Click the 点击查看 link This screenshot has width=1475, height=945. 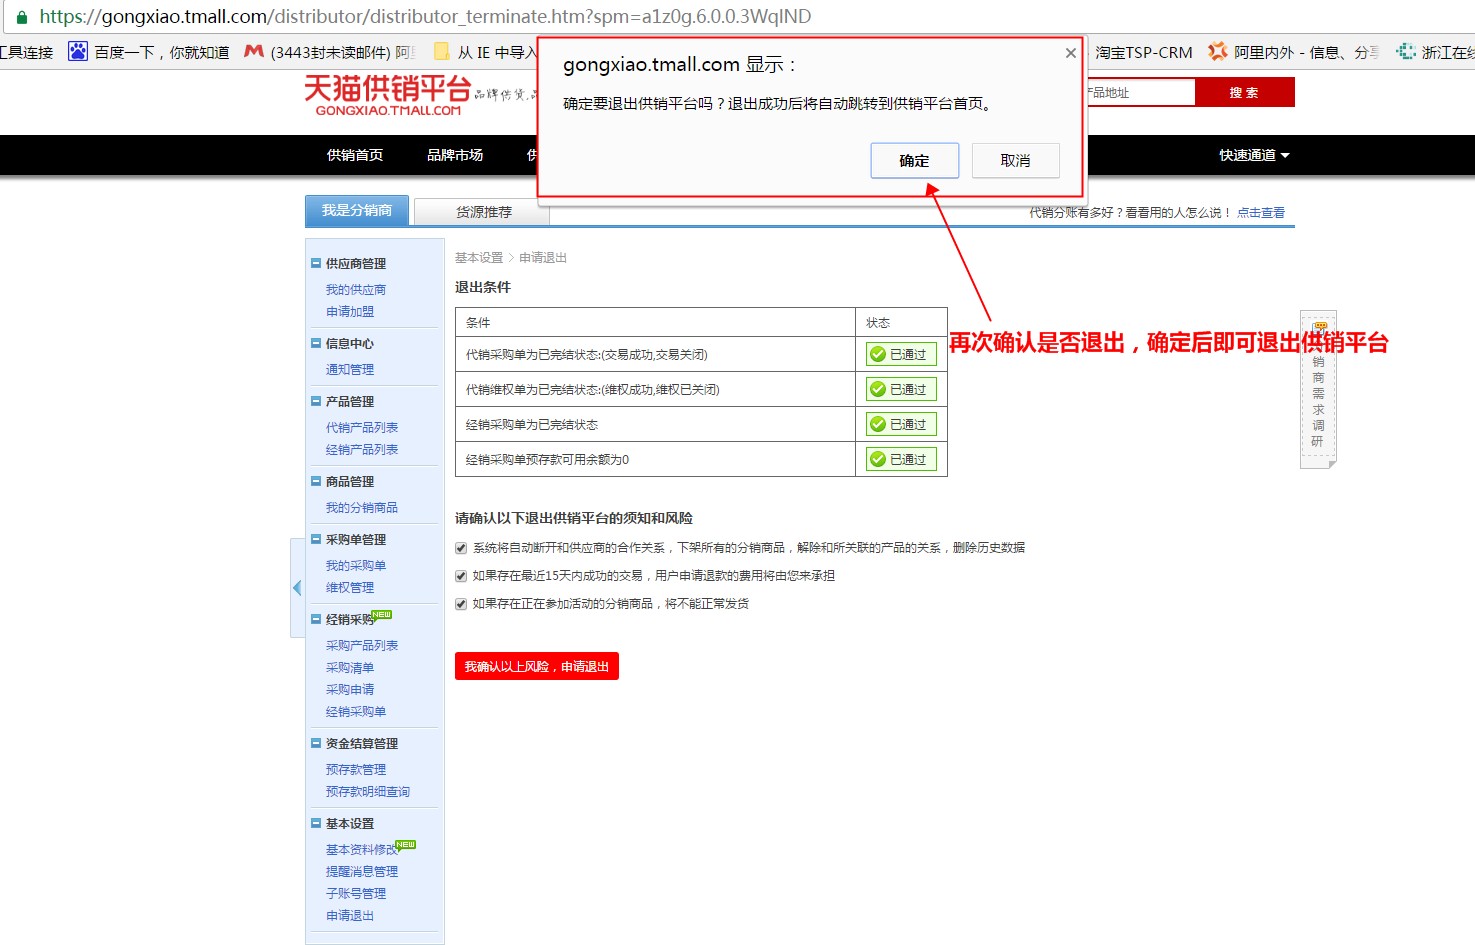[1261, 212]
